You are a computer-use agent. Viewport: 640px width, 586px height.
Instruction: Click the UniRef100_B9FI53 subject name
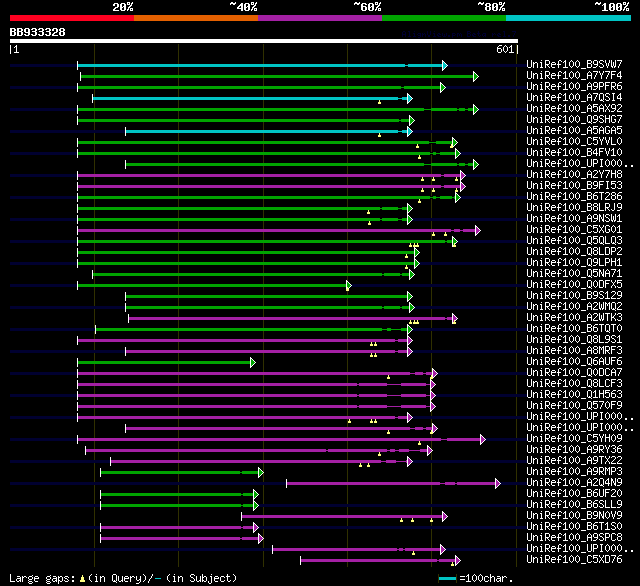[574, 186]
